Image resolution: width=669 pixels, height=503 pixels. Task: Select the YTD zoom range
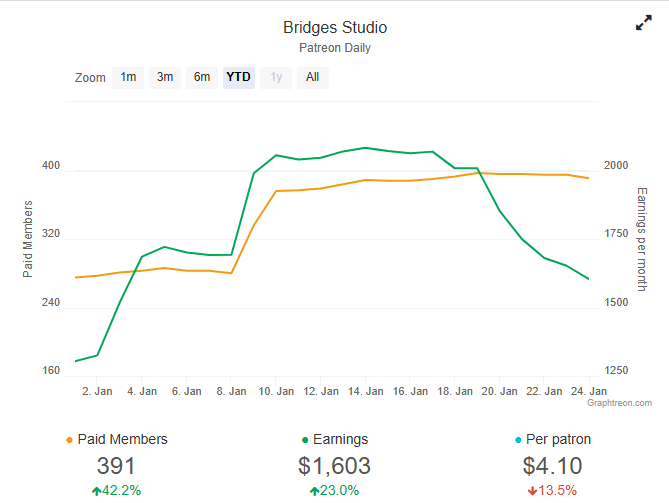pyautogui.click(x=239, y=78)
